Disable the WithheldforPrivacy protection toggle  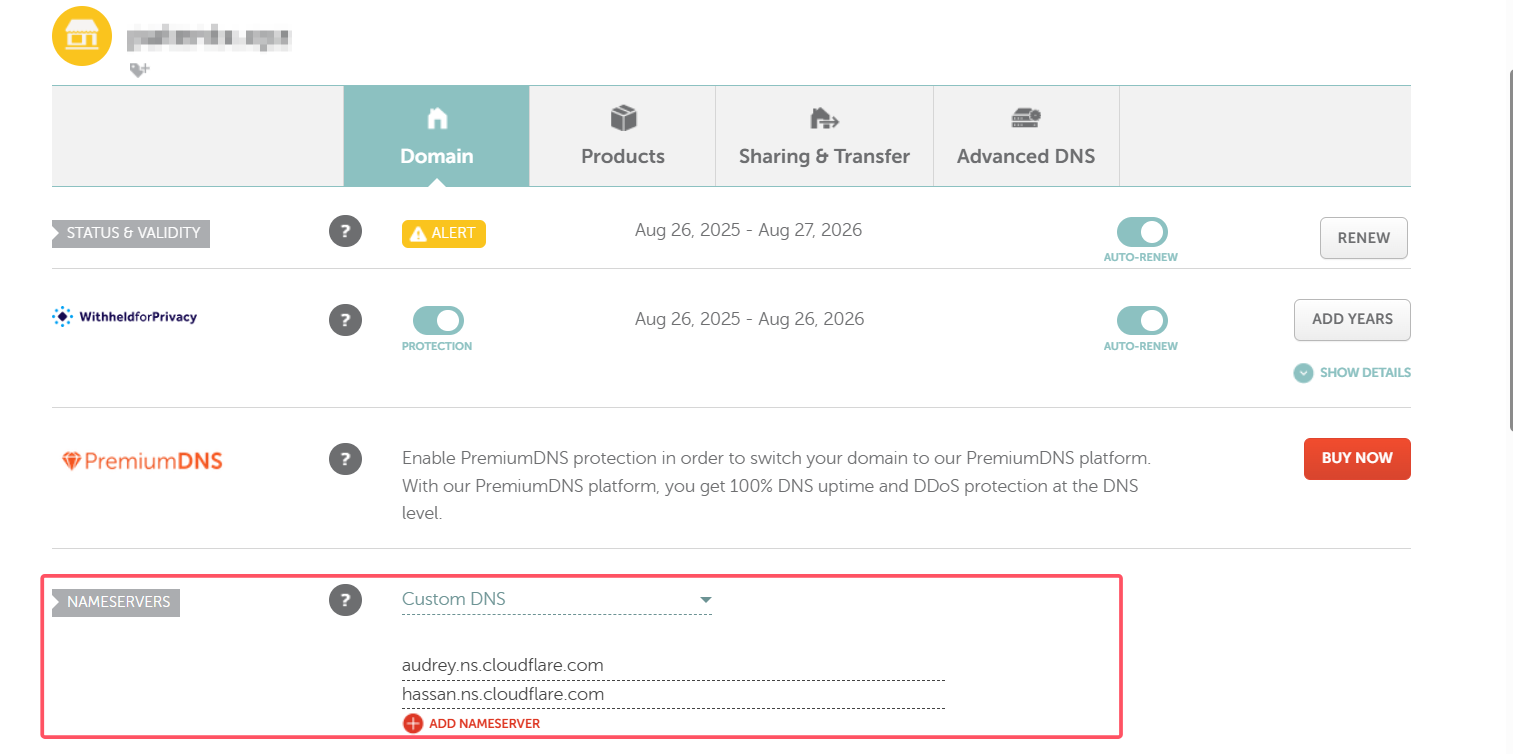437,319
